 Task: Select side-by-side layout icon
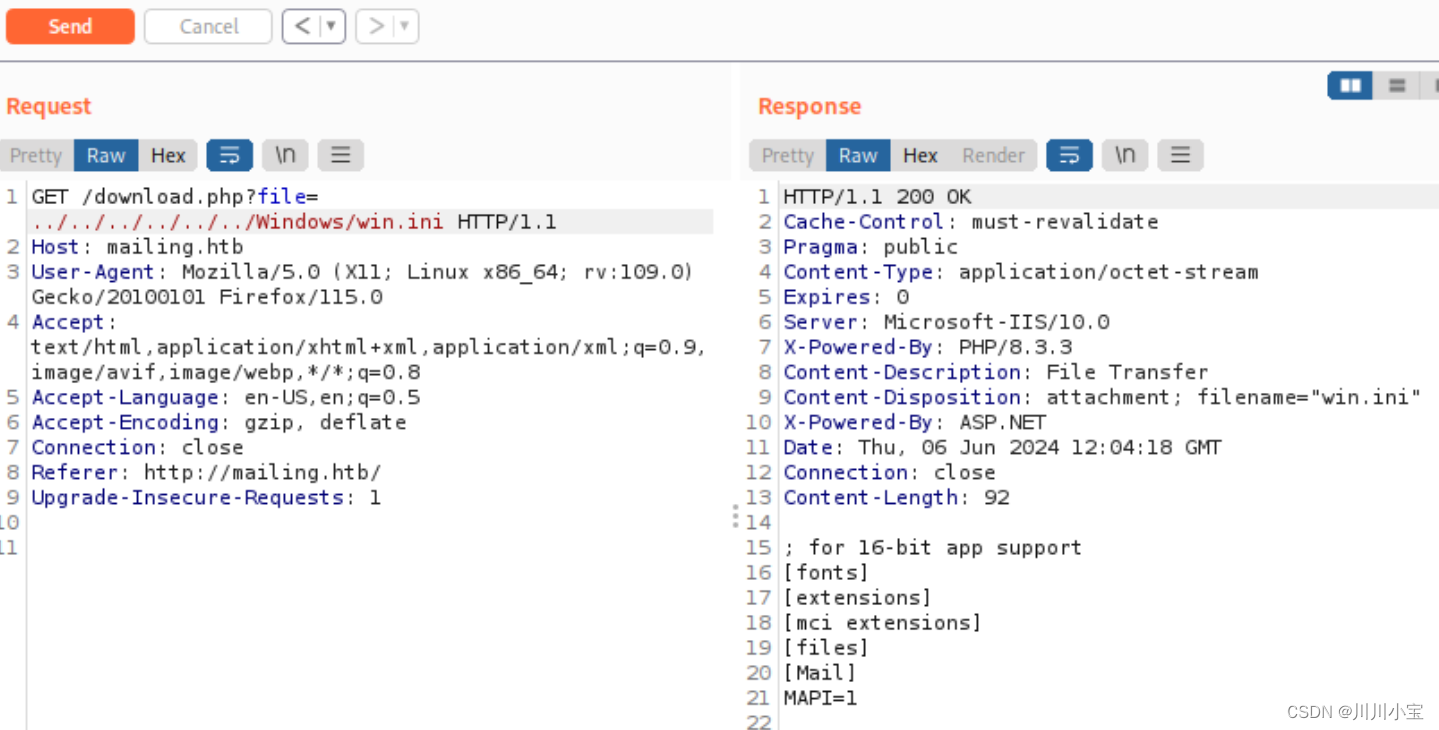1350,86
